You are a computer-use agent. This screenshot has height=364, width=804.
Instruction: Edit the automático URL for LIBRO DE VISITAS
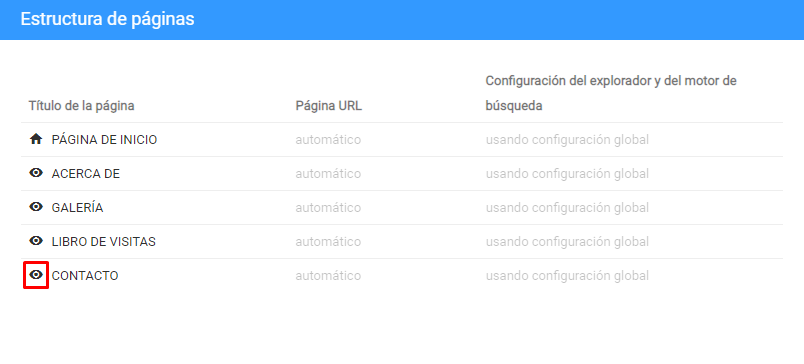pyautogui.click(x=328, y=241)
